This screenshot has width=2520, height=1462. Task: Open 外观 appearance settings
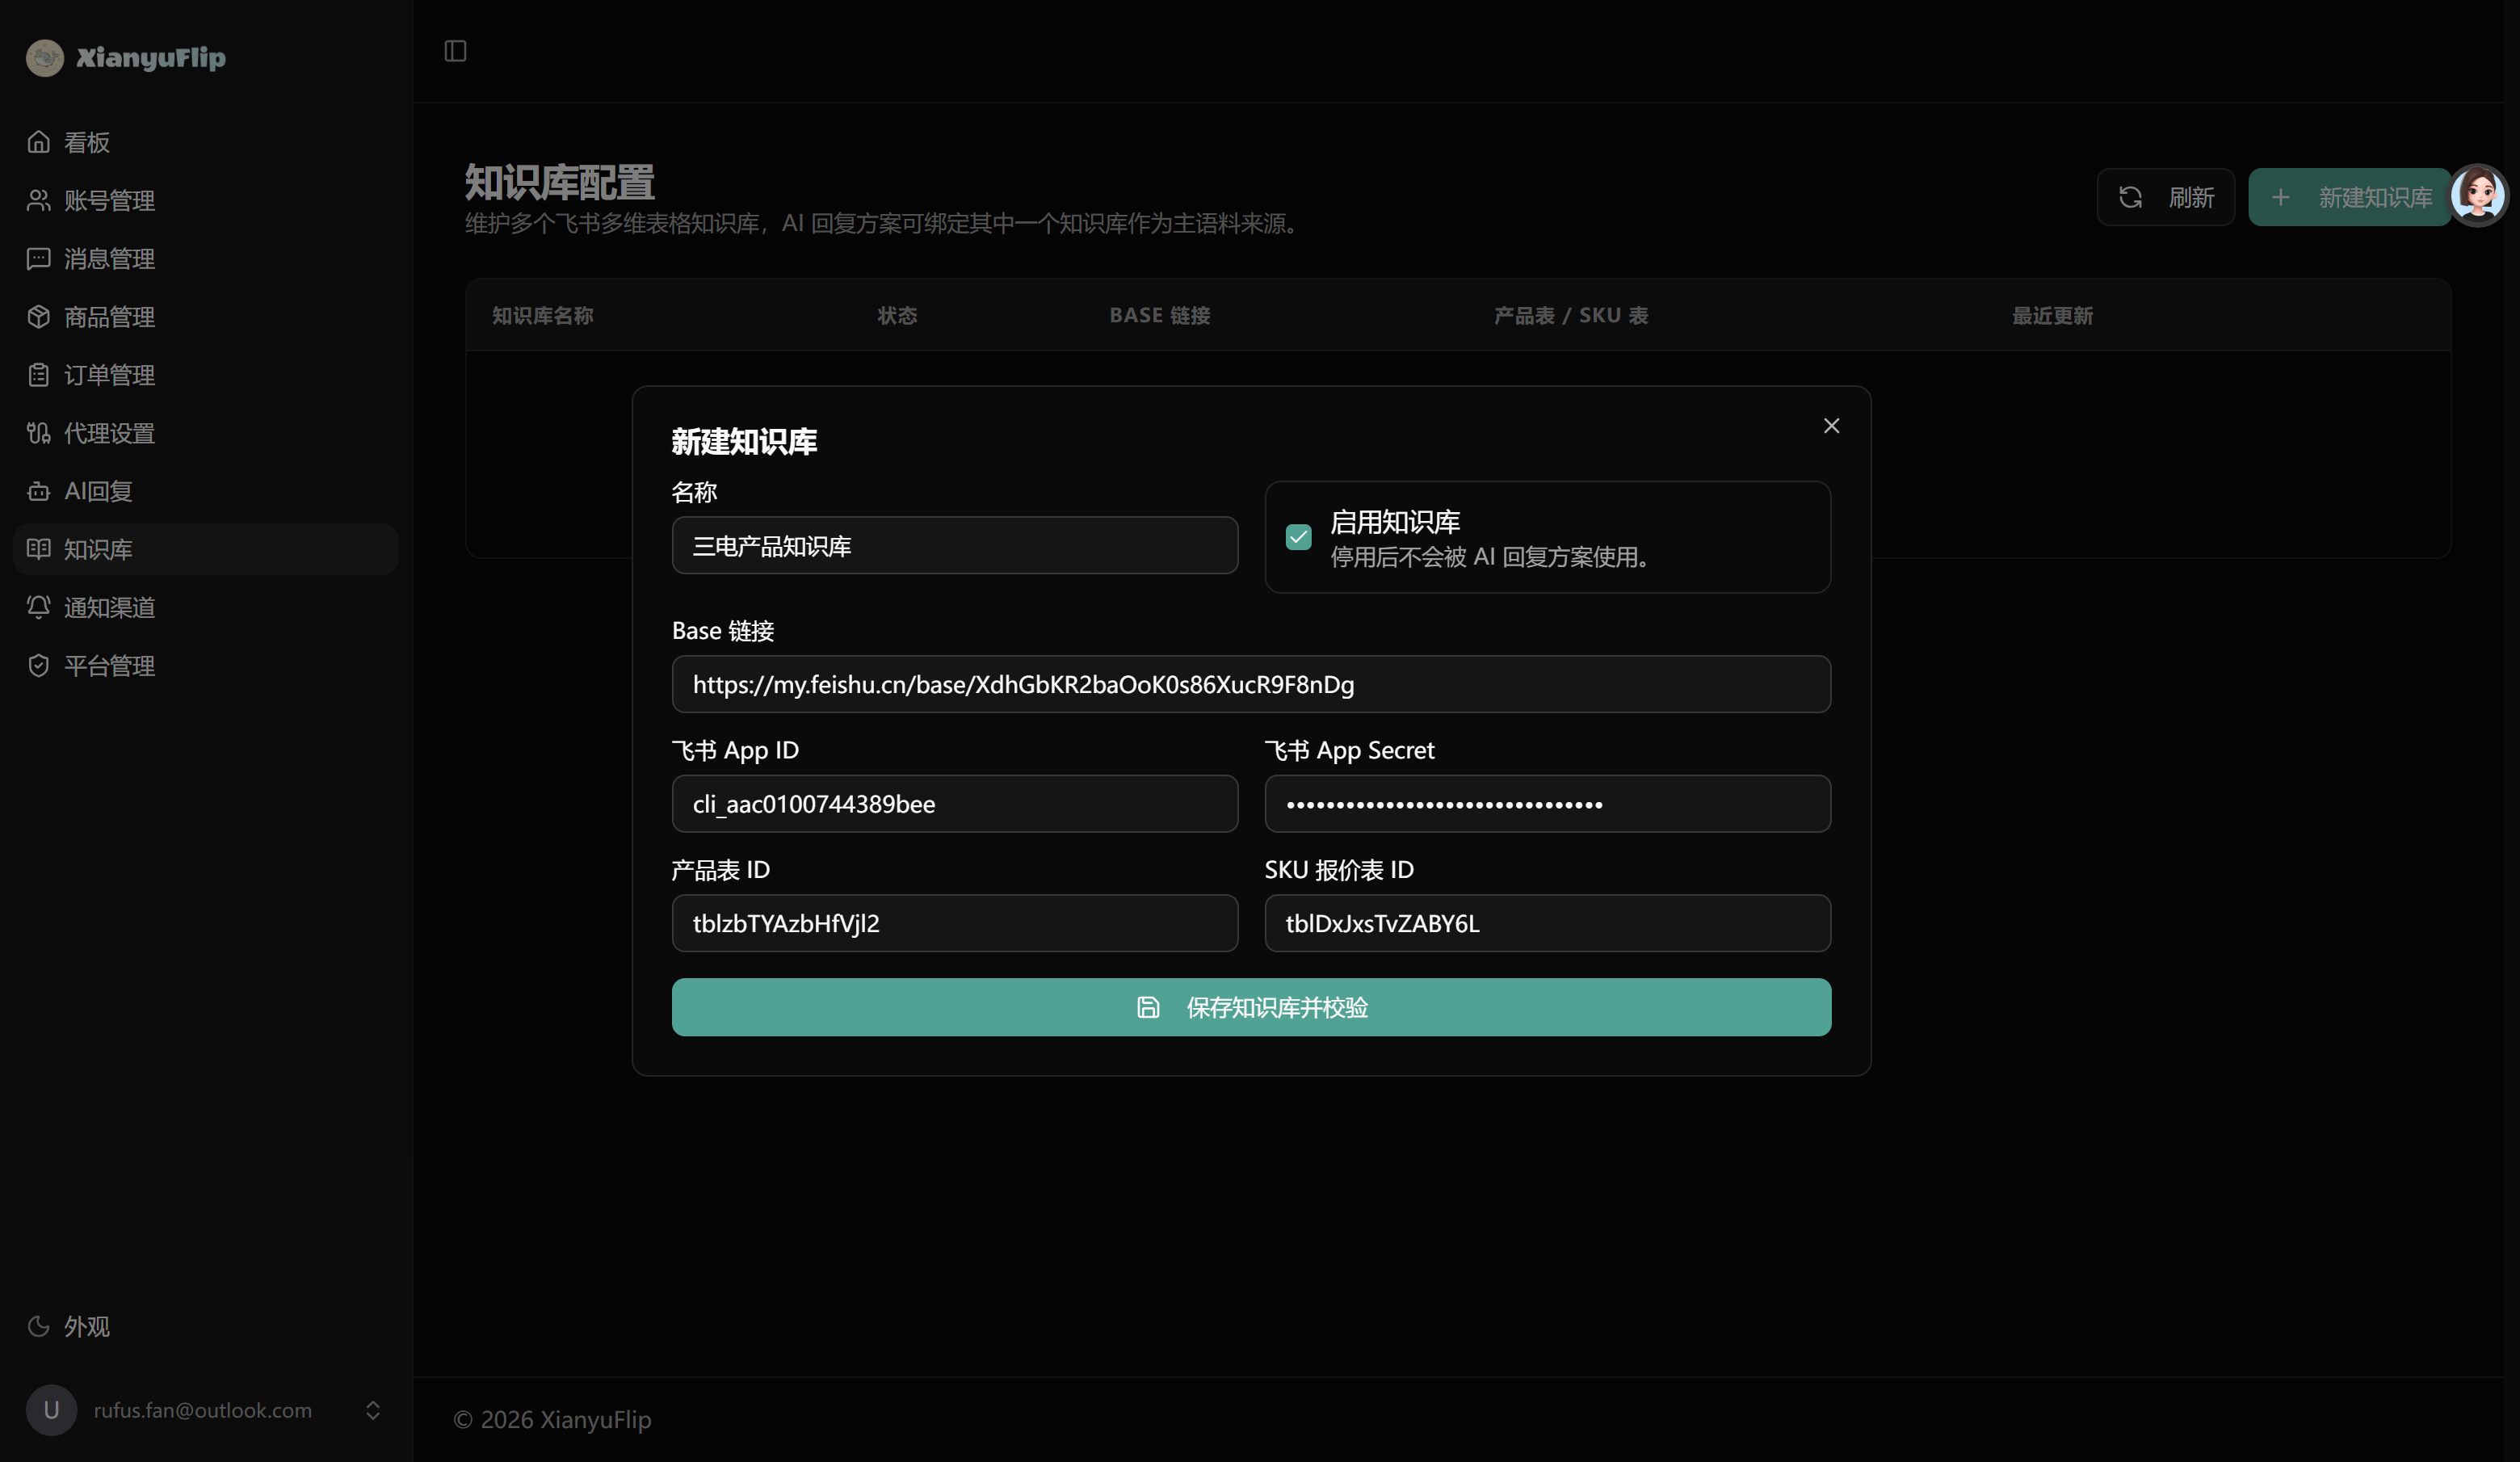coord(206,1326)
